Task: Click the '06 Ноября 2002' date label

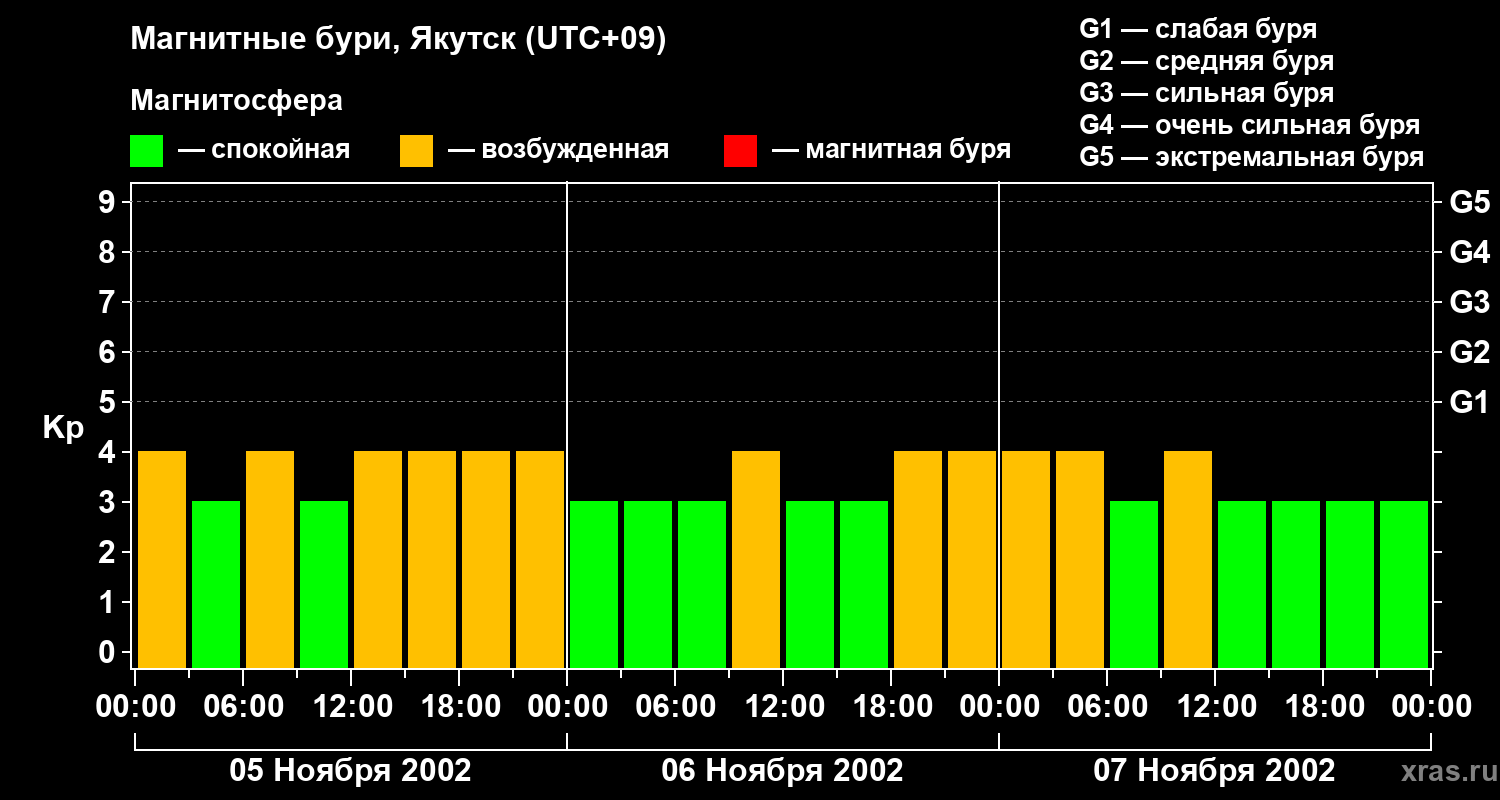Action: (x=782, y=770)
